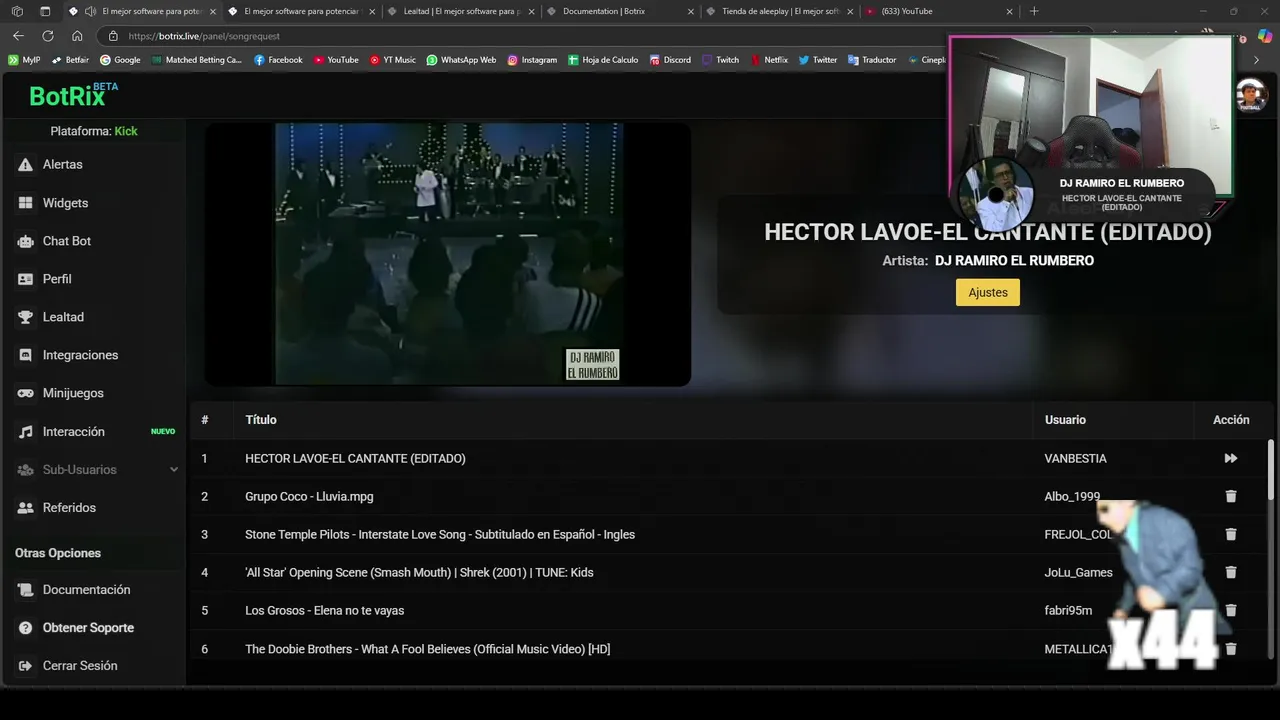This screenshot has width=1280, height=720.
Task: Go to the Chat Bot page
Action: (x=67, y=241)
